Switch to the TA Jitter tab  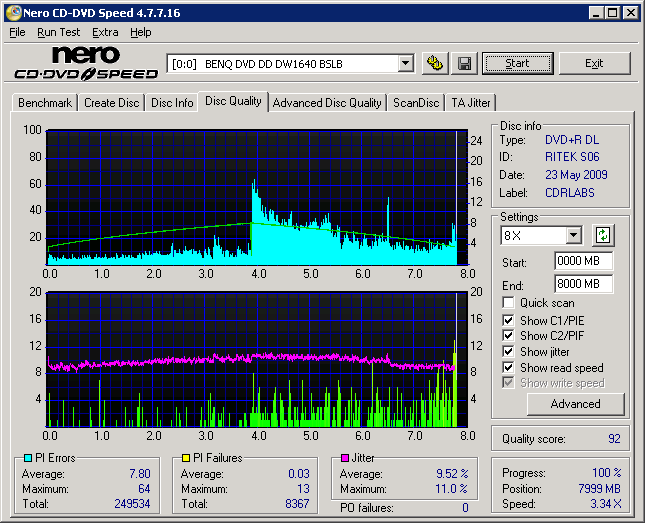[471, 102]
